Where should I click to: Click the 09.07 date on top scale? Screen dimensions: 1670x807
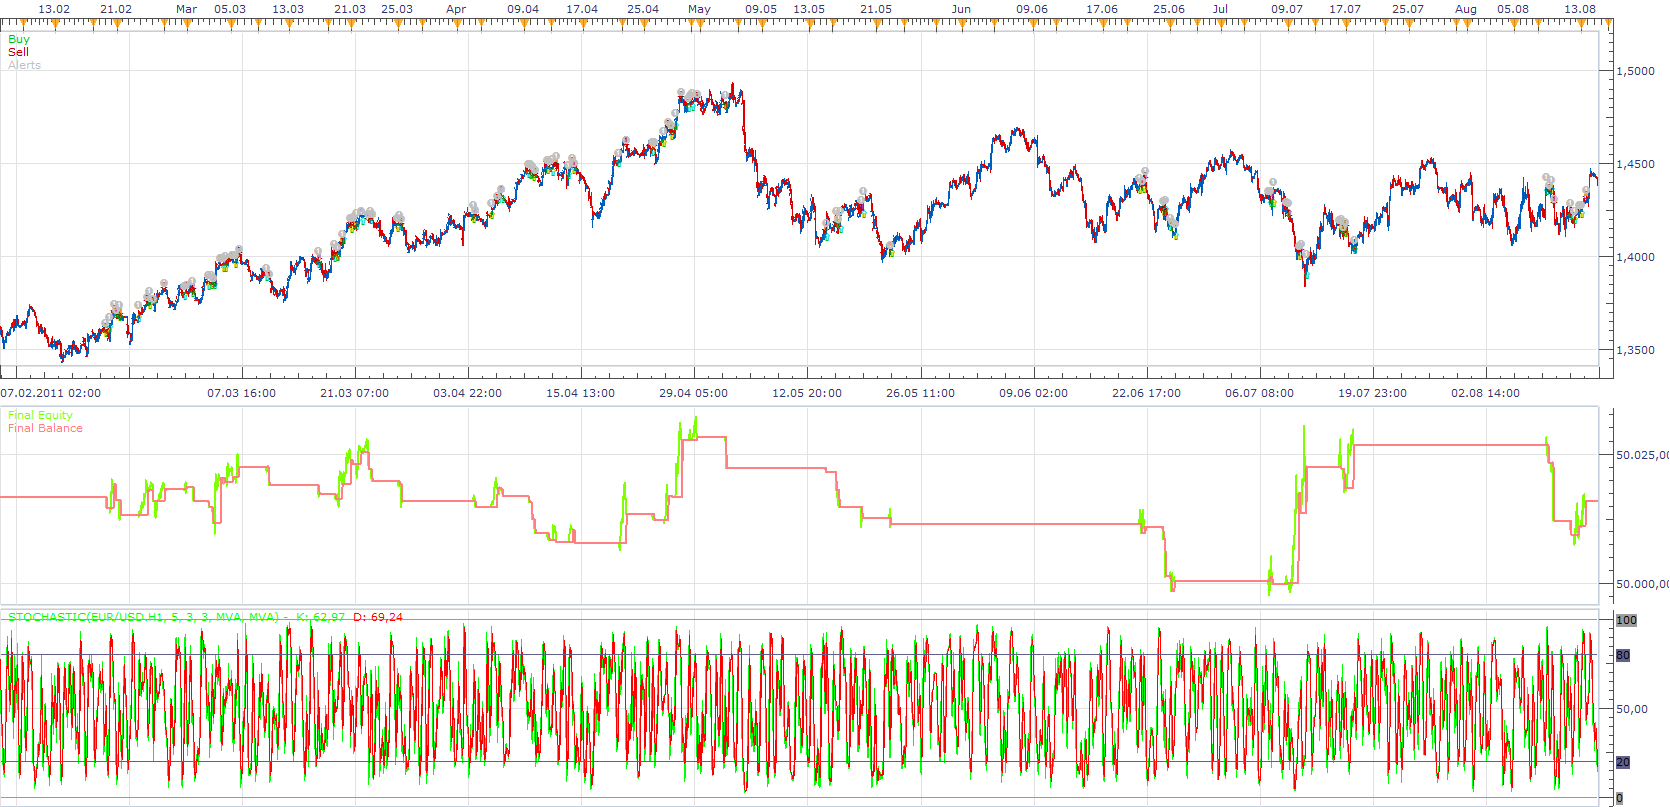click(1287, 9)
